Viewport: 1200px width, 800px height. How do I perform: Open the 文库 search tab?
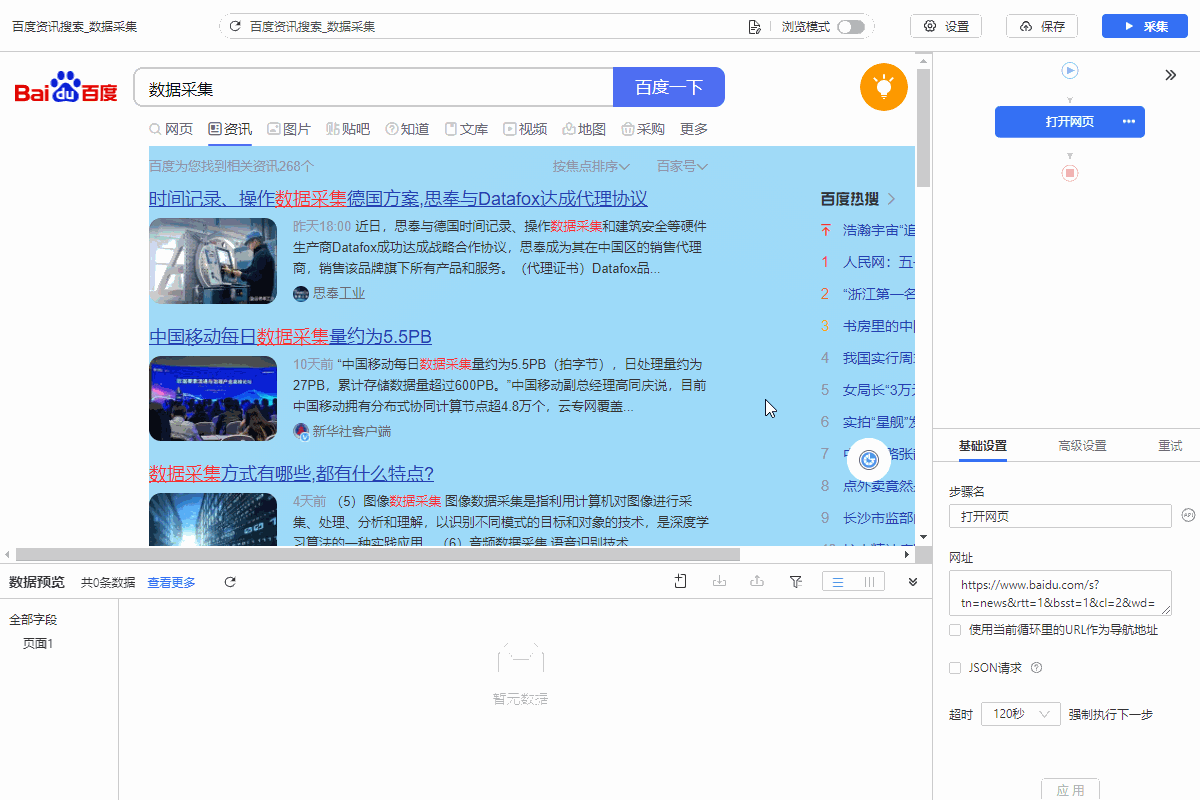click(466, 129)
